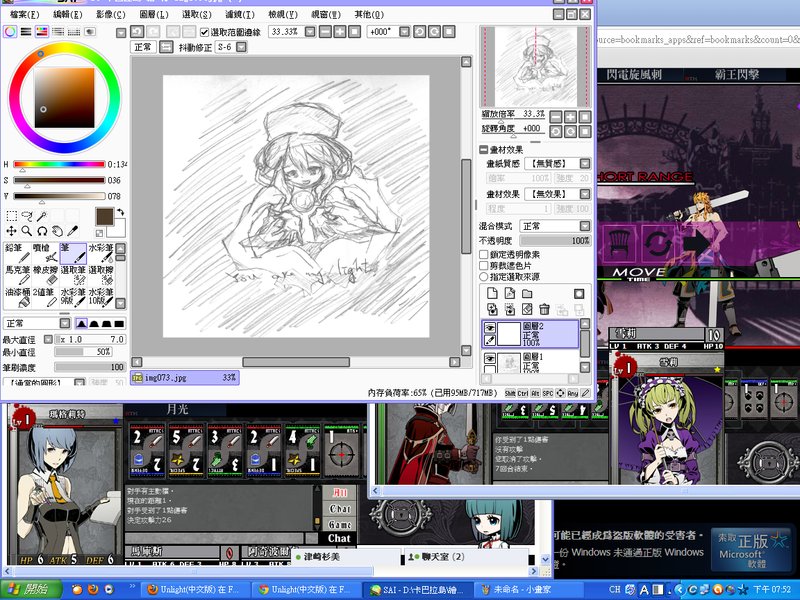
Task: Select the 選取擦 selection eraser tool
Action: point(101,275)
